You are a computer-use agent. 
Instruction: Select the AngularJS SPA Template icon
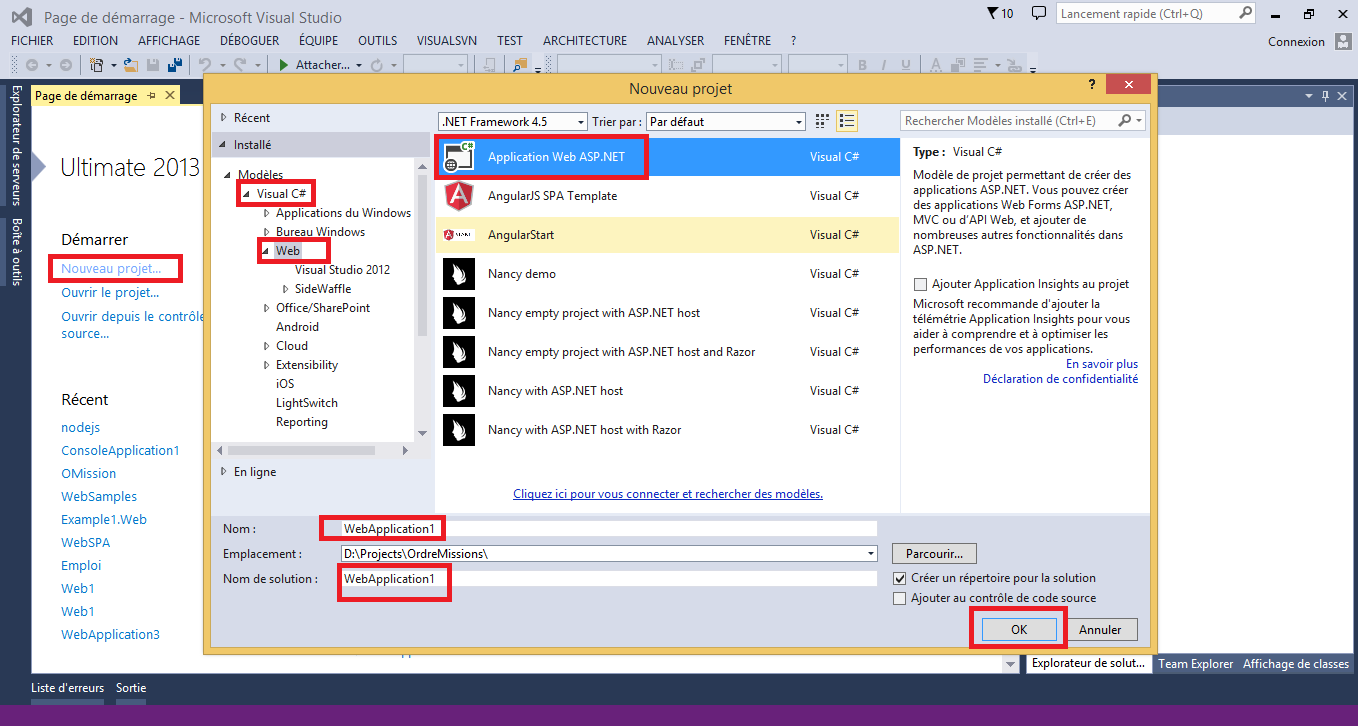tap(459, 196)
